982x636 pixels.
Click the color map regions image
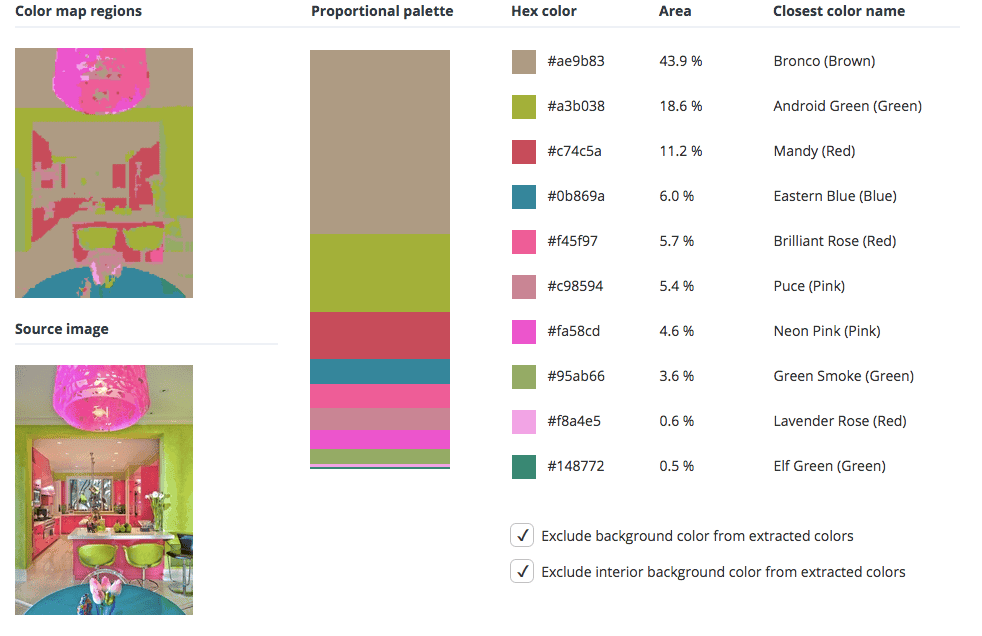tap(104, 173)
